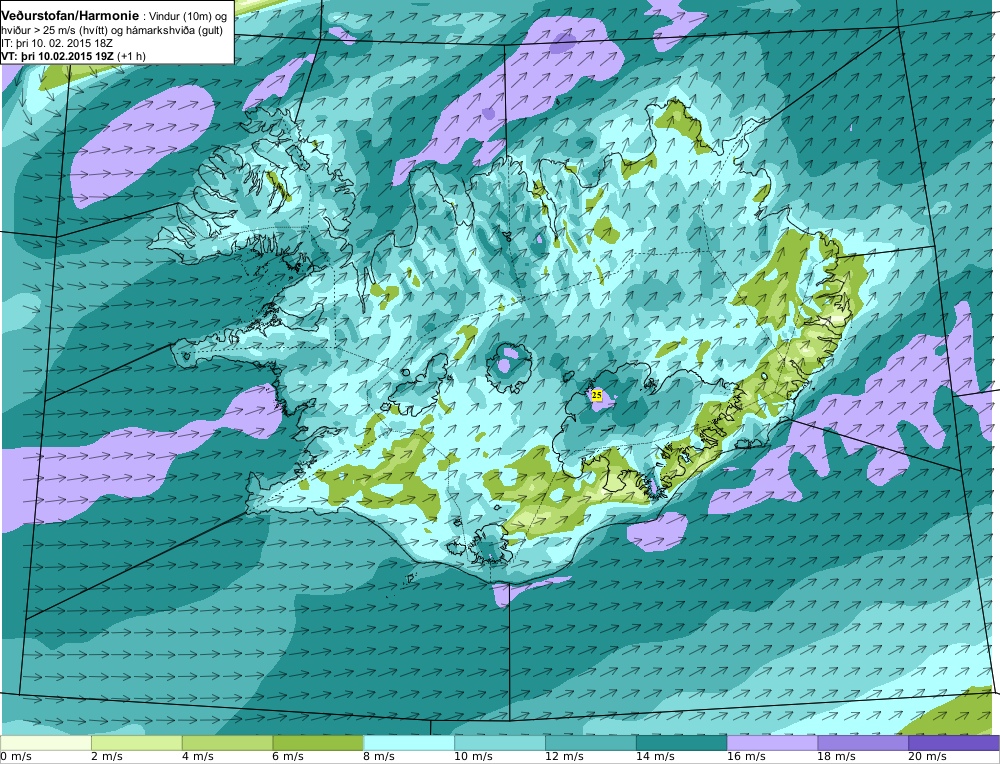Screen dimensions: 1000x764
Task: Pick the legend swatch between 14 and 16 m/s
Action: (682, 743)
